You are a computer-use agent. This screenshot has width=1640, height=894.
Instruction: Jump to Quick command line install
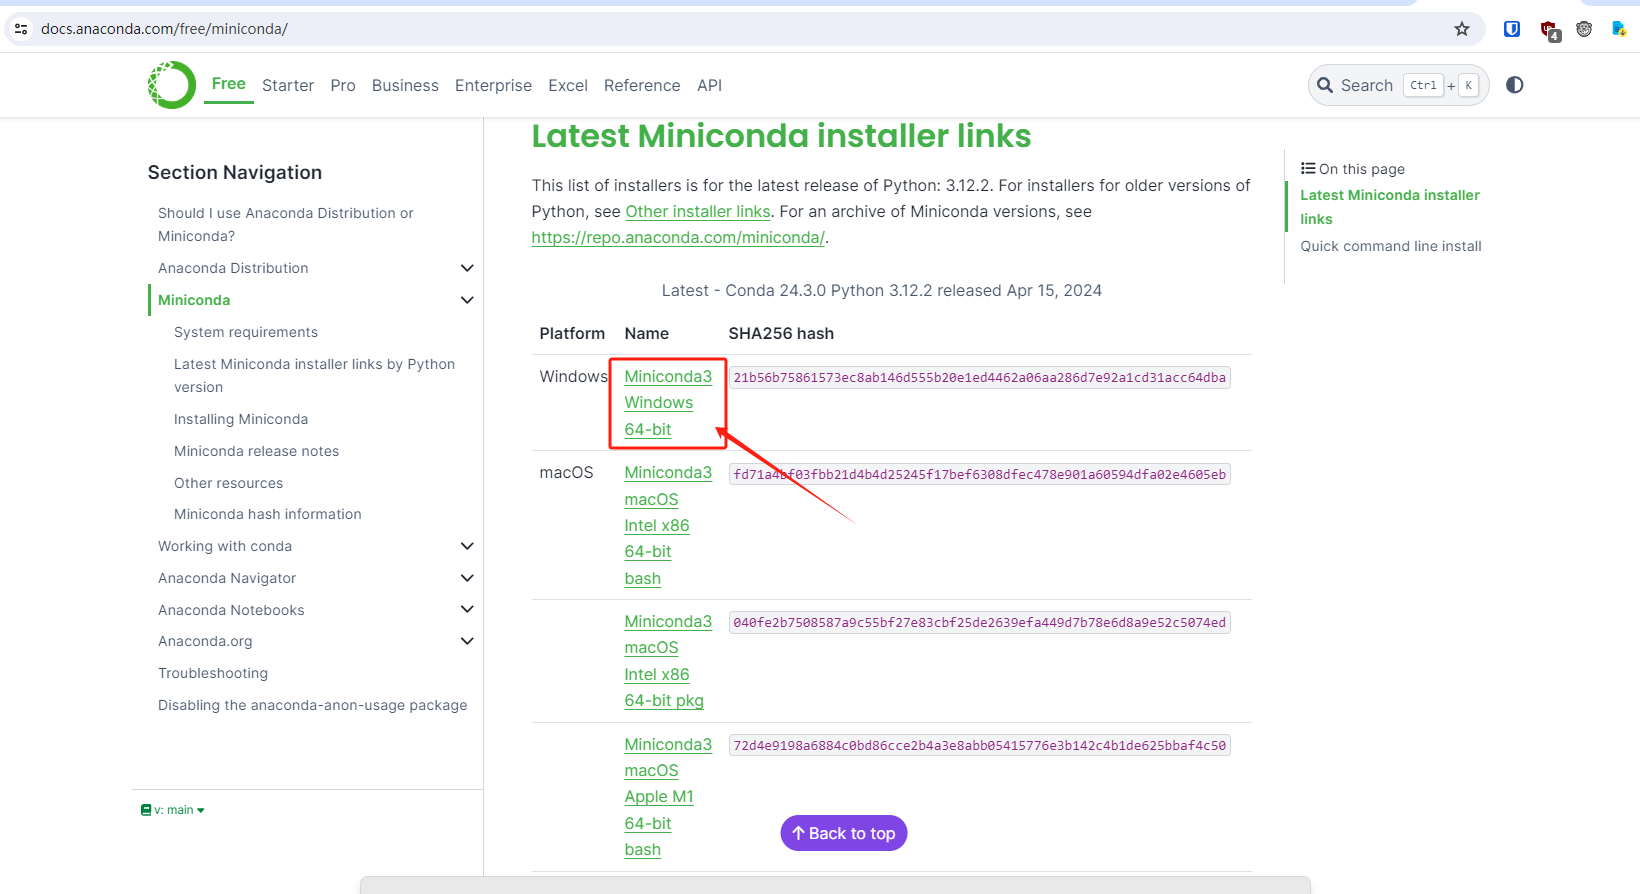pyautogui.click(x=1391, y=246)
